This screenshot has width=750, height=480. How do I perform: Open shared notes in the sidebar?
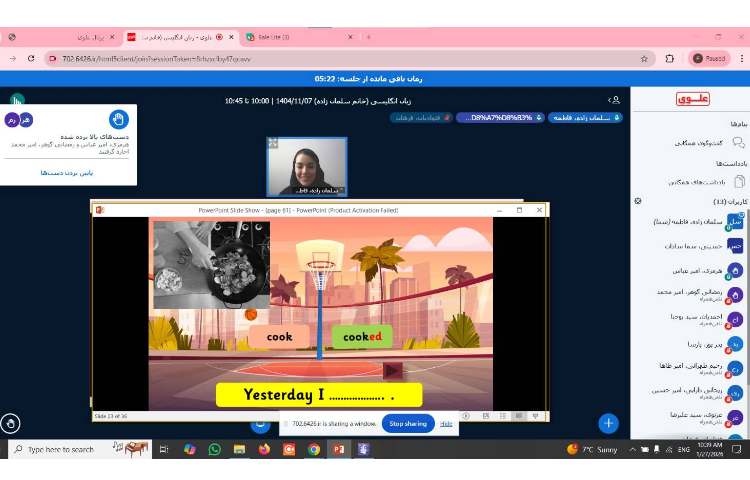click(702, 182)
